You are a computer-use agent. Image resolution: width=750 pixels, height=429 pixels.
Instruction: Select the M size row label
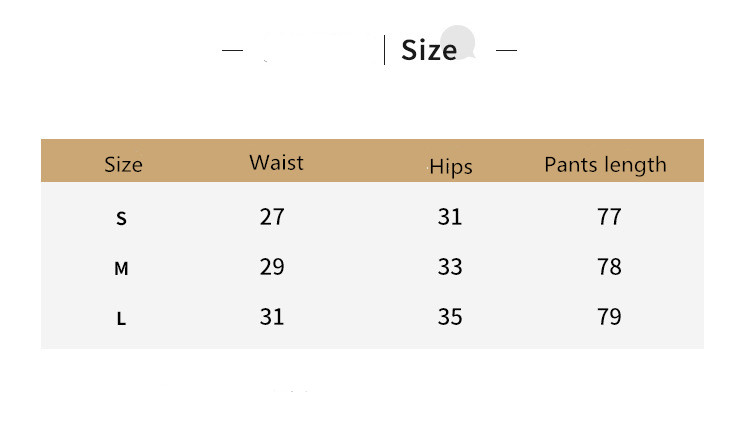(x=122, y=269)
